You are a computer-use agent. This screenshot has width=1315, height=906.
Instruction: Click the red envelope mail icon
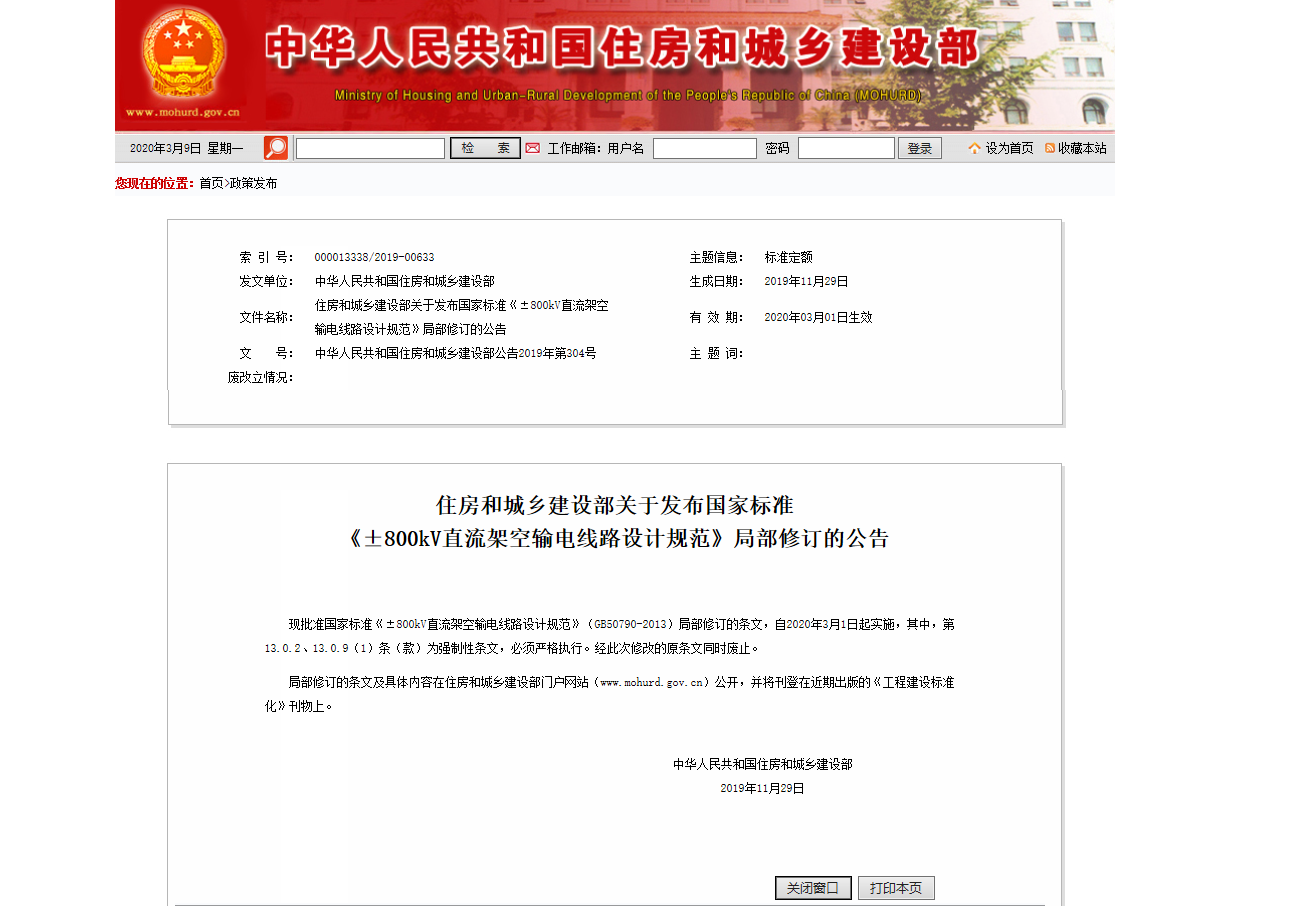tap(533, 148)
